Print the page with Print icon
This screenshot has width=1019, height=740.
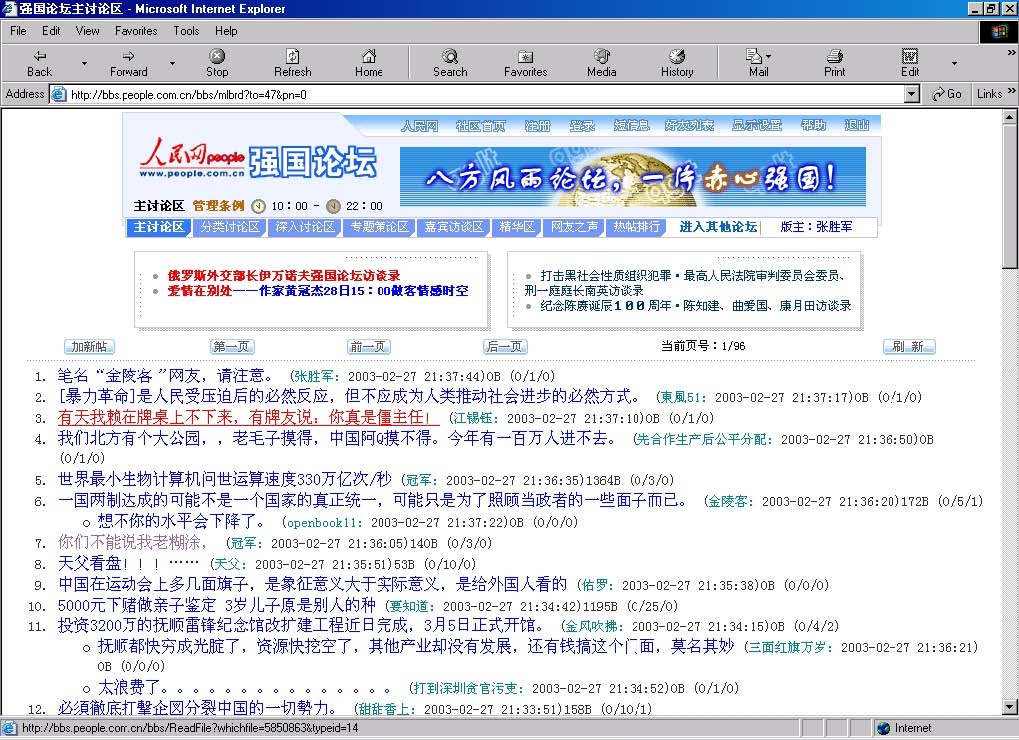835,56
